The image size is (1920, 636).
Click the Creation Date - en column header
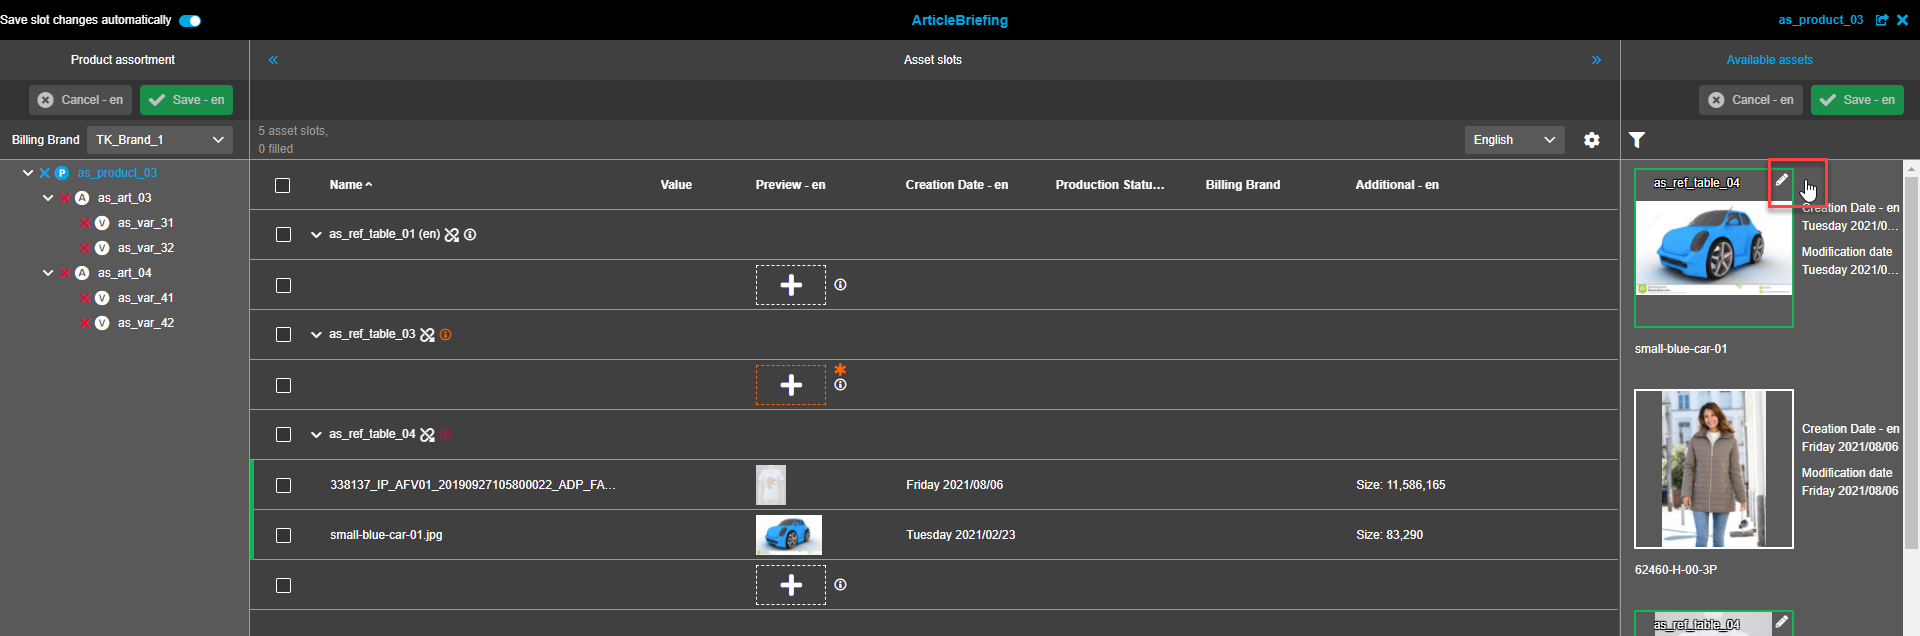(x=956, y=185)
